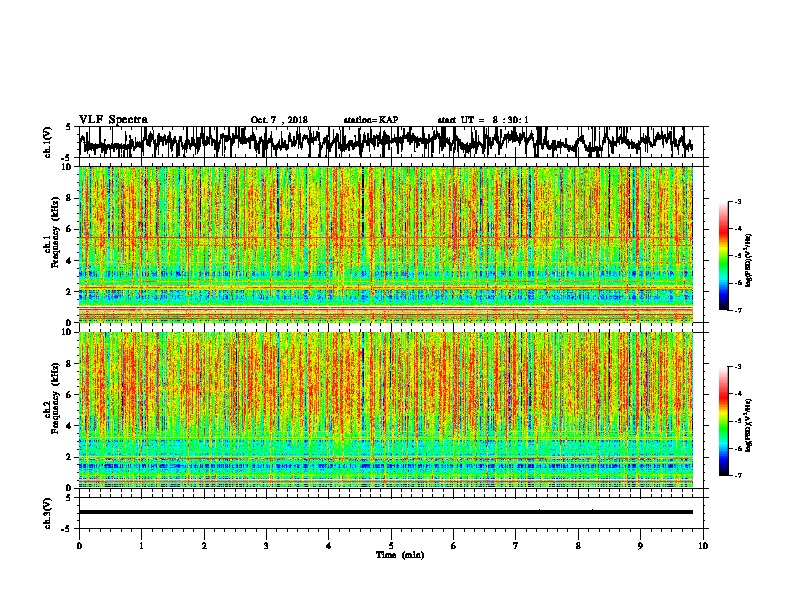Click the "VLF Spectra" plot title

point(113,120)
